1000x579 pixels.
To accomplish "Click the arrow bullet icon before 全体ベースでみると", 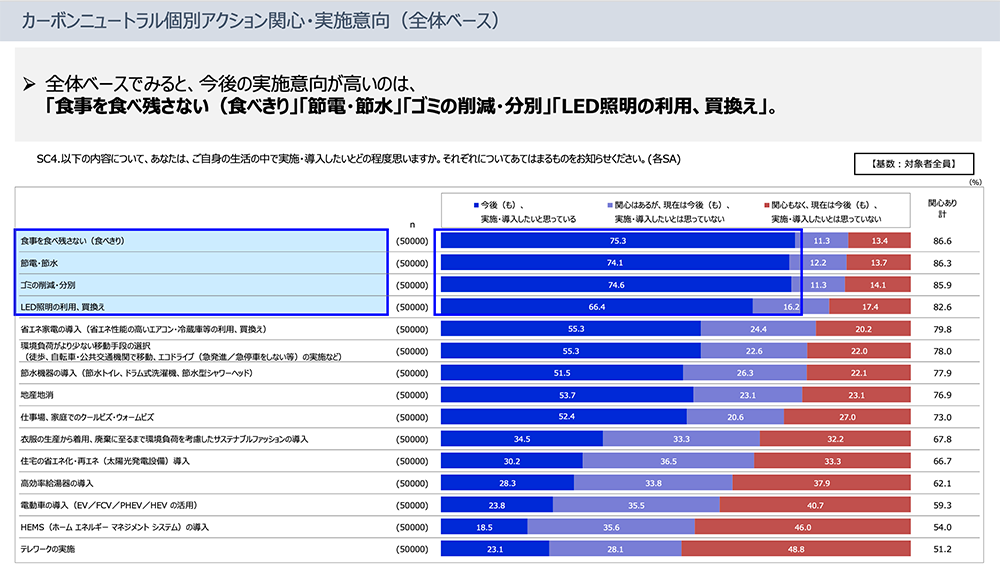I will [x=29, y=84].
